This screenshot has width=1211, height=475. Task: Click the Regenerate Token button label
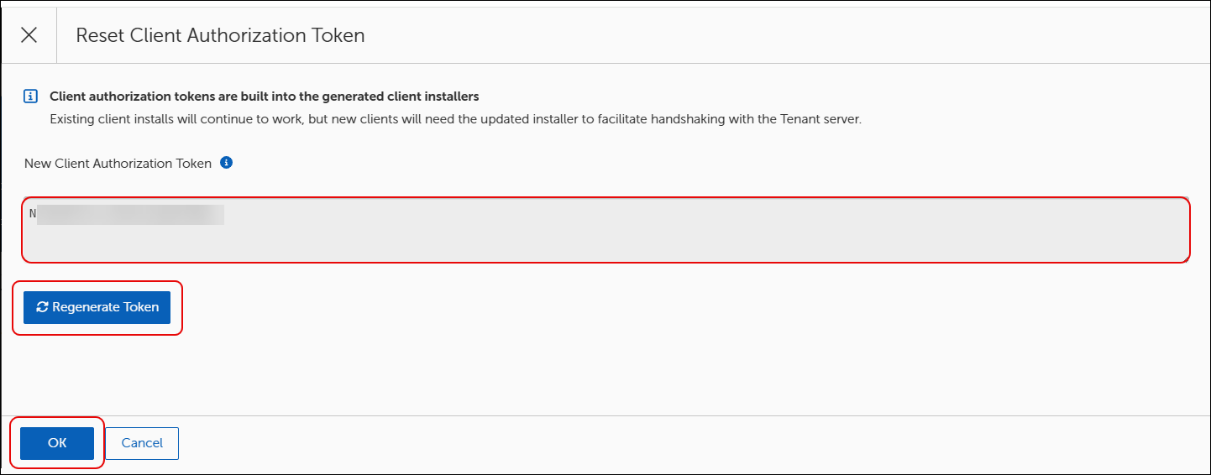tap(105, 307)
